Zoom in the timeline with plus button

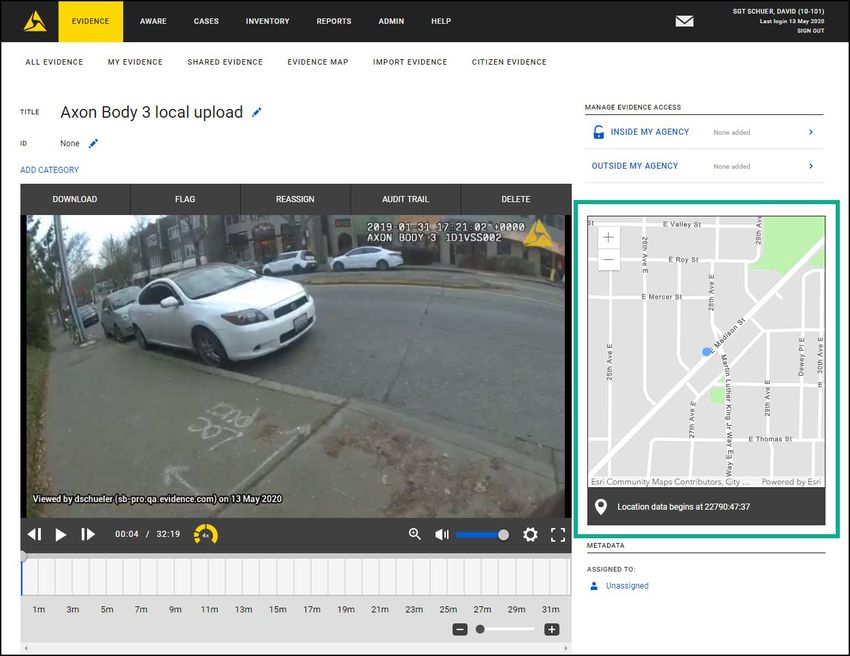[552, 629]
